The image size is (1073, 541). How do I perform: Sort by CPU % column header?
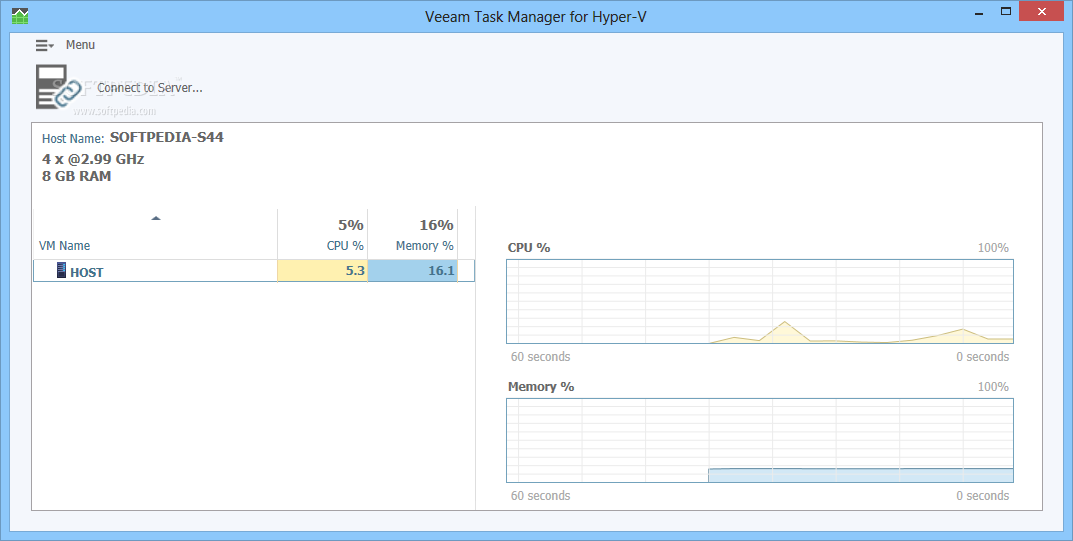pos(345,246)
